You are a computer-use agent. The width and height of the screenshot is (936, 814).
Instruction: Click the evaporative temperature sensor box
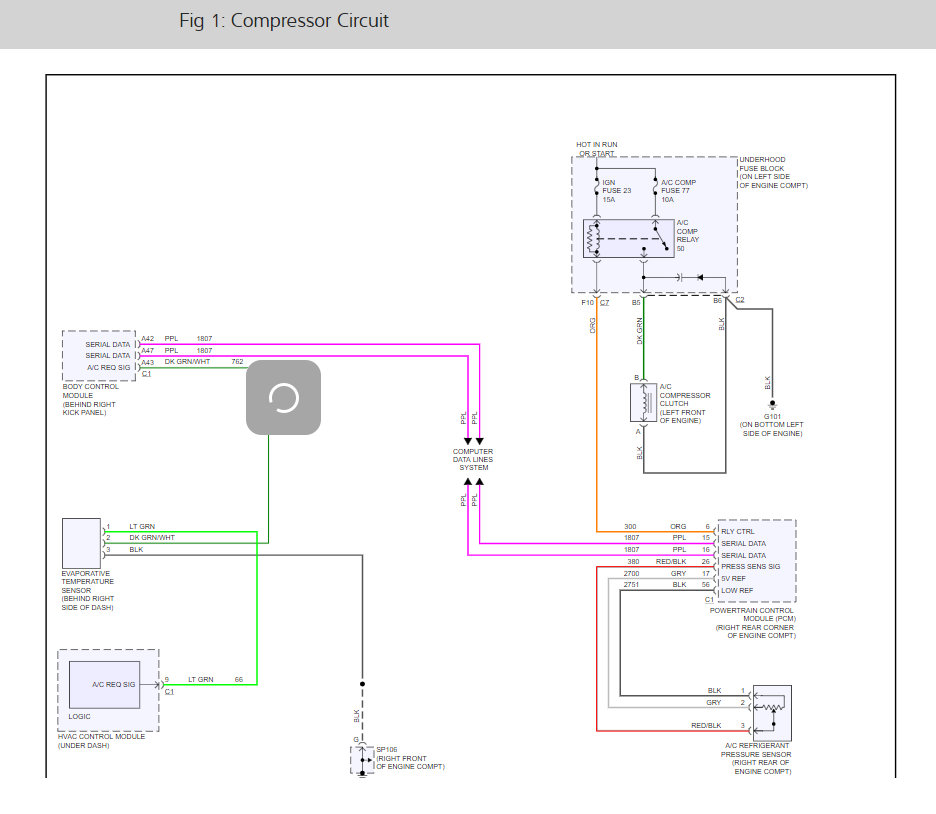81,542
